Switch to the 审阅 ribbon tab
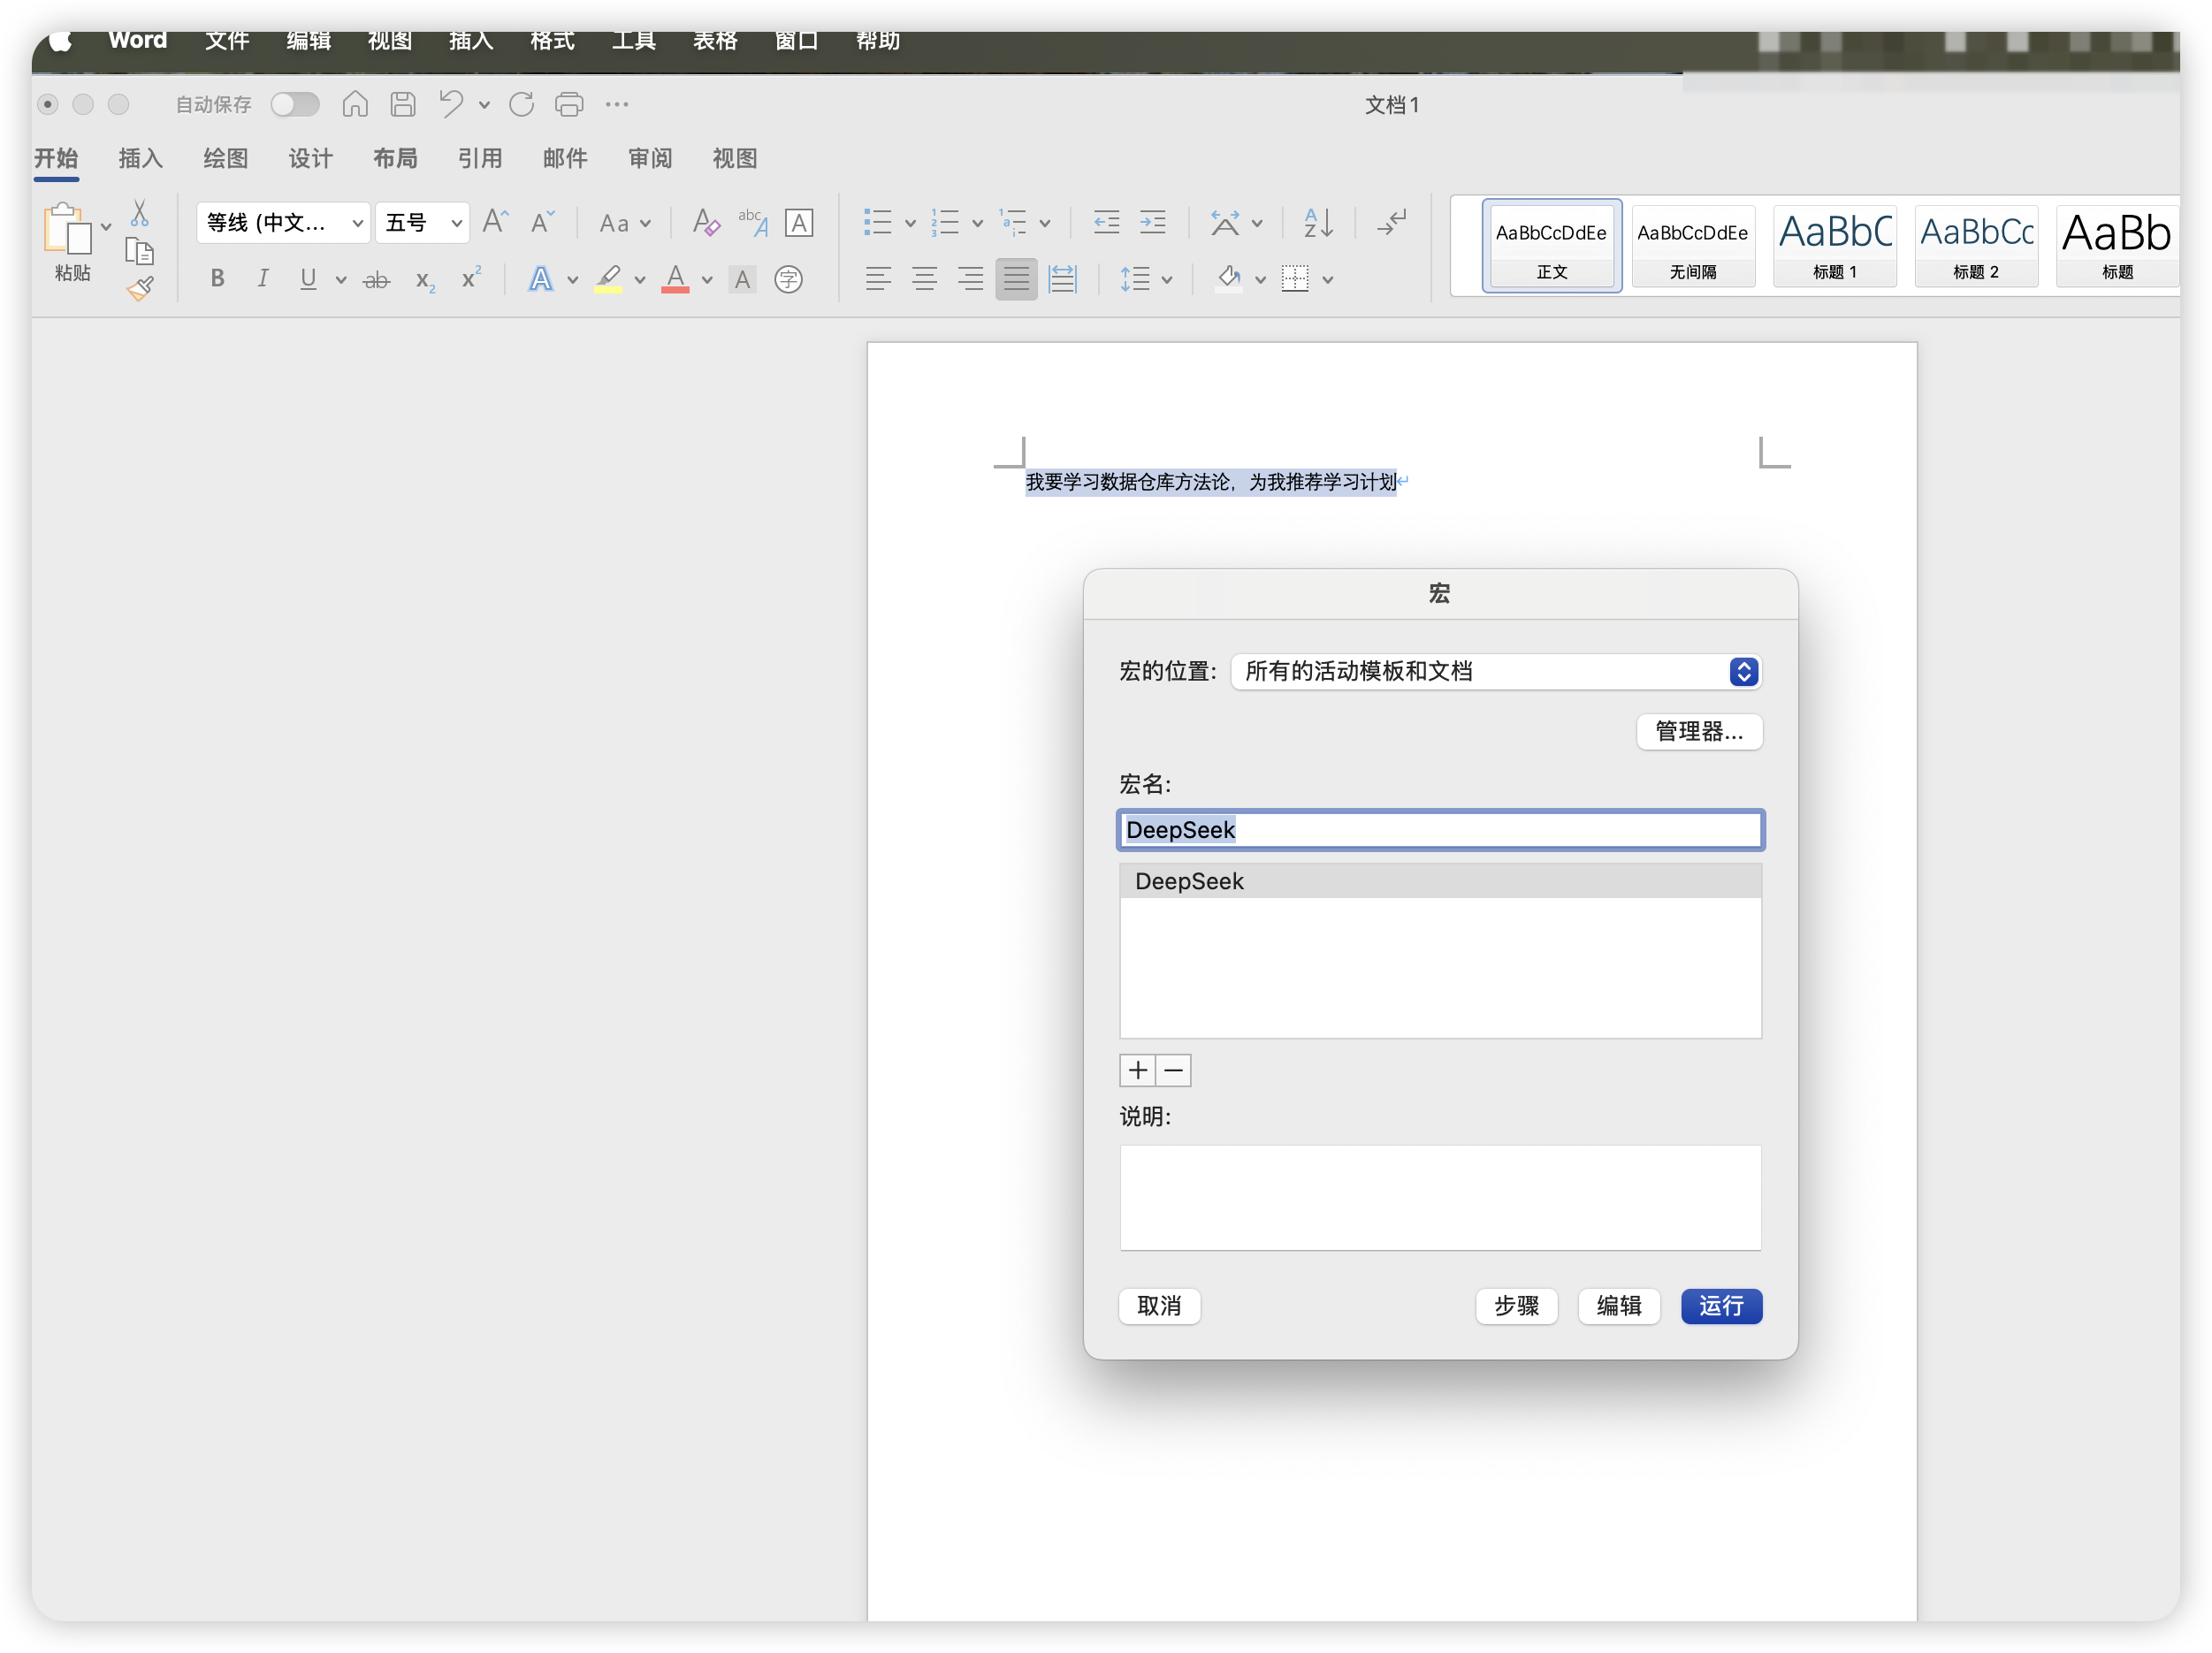Viewport: 2212px width, 1653px height. (x=650, y=158)
